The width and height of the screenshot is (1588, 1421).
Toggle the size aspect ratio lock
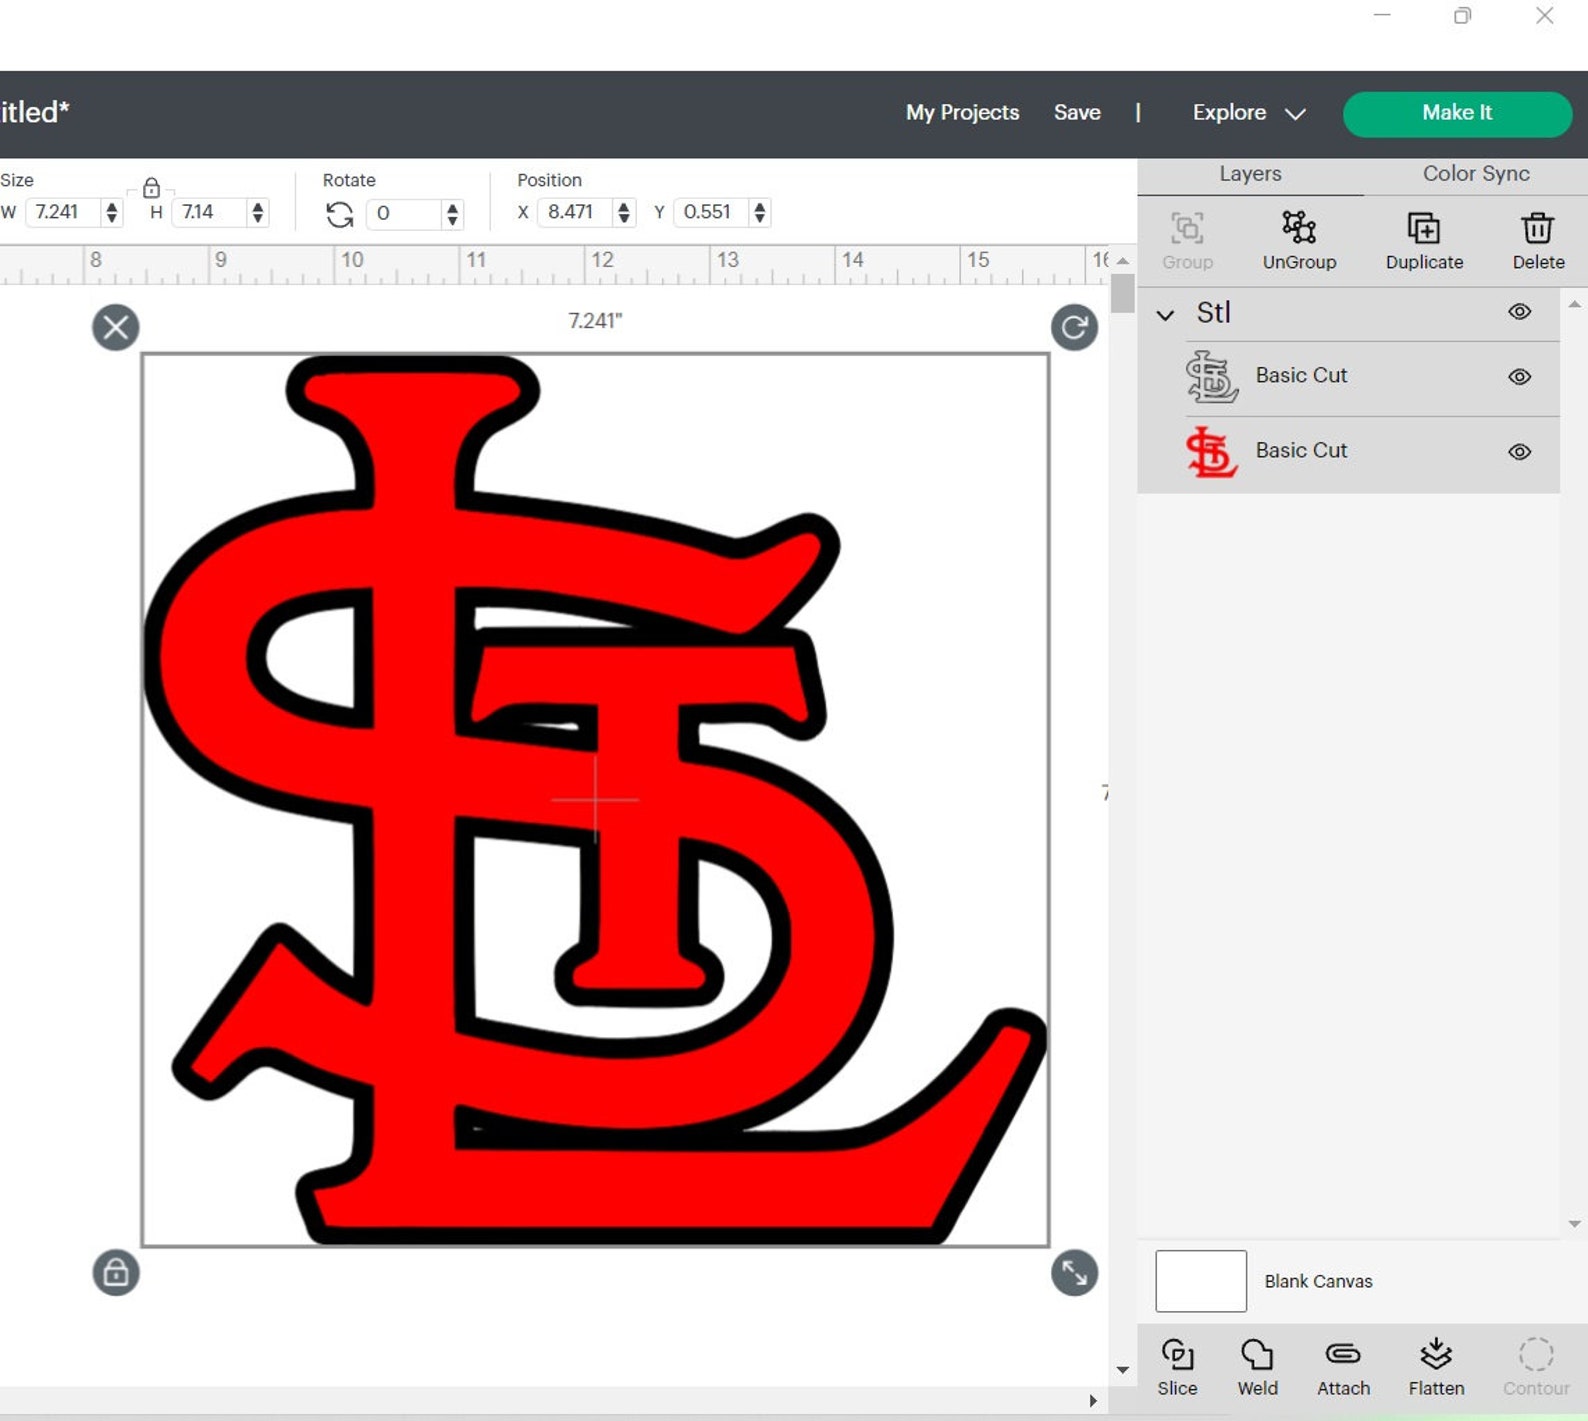click(x=151, y=188)
